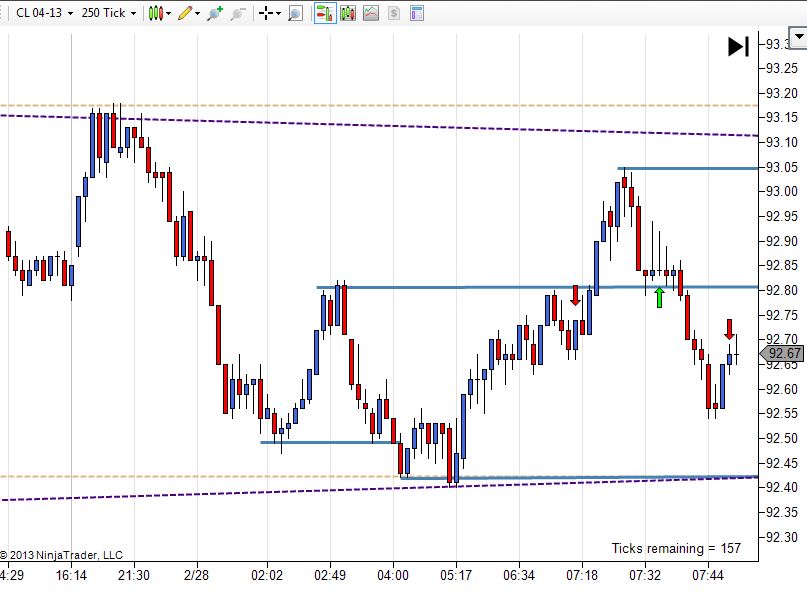Click the zoom in magnifier icon

tap(215, 13)
